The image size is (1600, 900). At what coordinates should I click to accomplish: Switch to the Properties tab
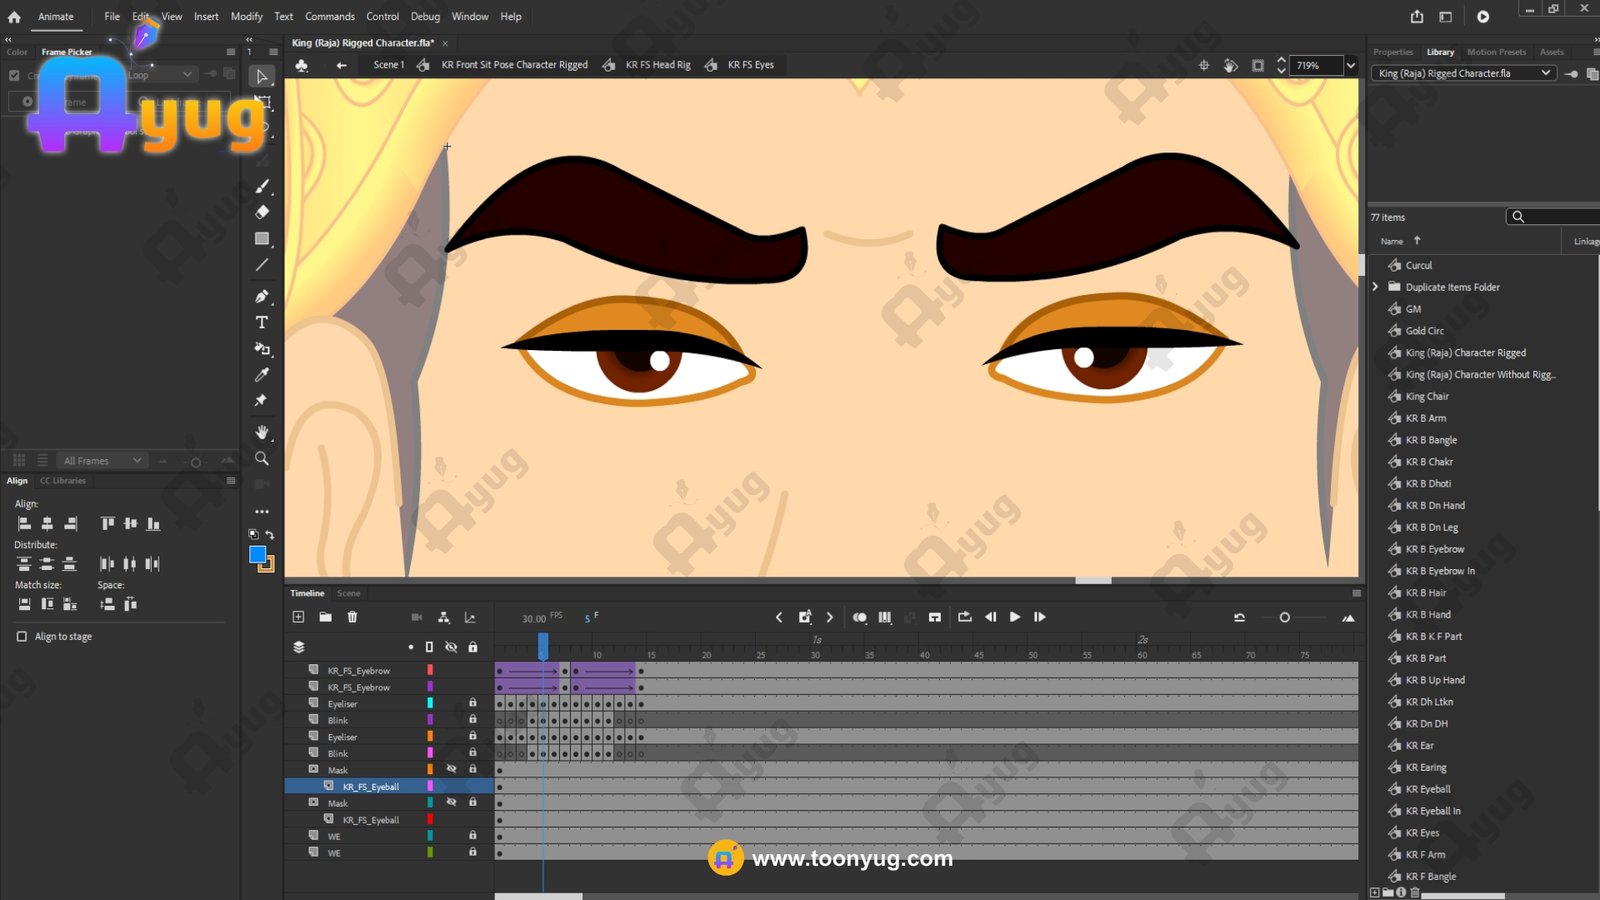click(1392, 52)
